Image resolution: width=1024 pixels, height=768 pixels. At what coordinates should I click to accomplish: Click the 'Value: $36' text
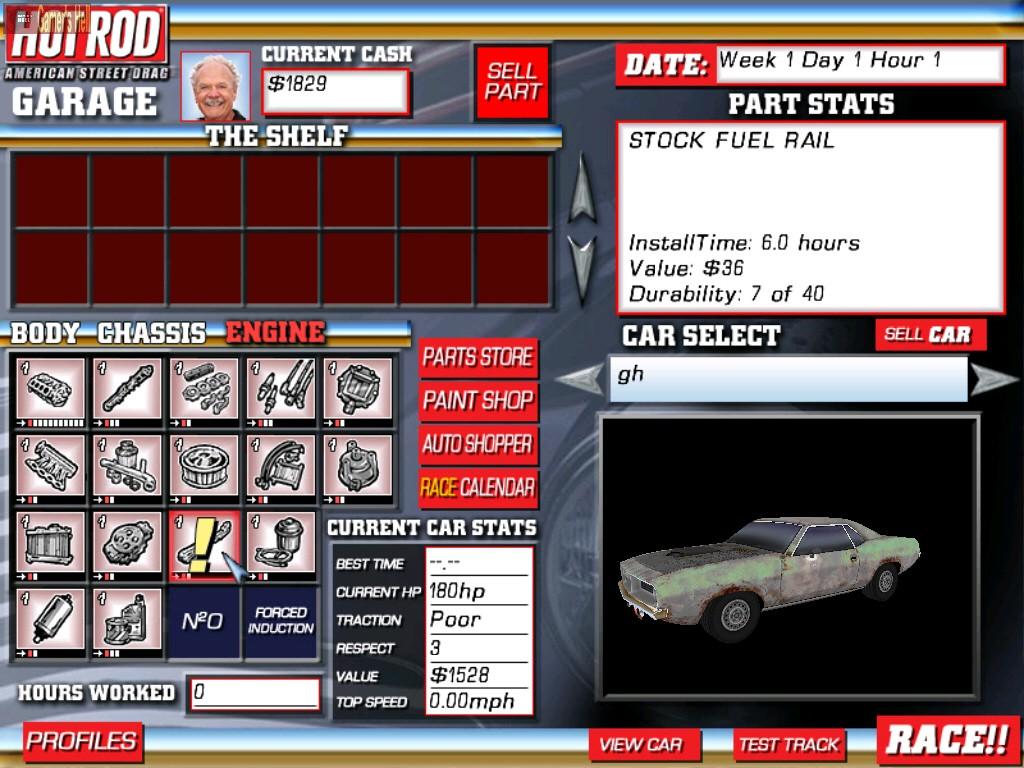[x=686, y=268]
